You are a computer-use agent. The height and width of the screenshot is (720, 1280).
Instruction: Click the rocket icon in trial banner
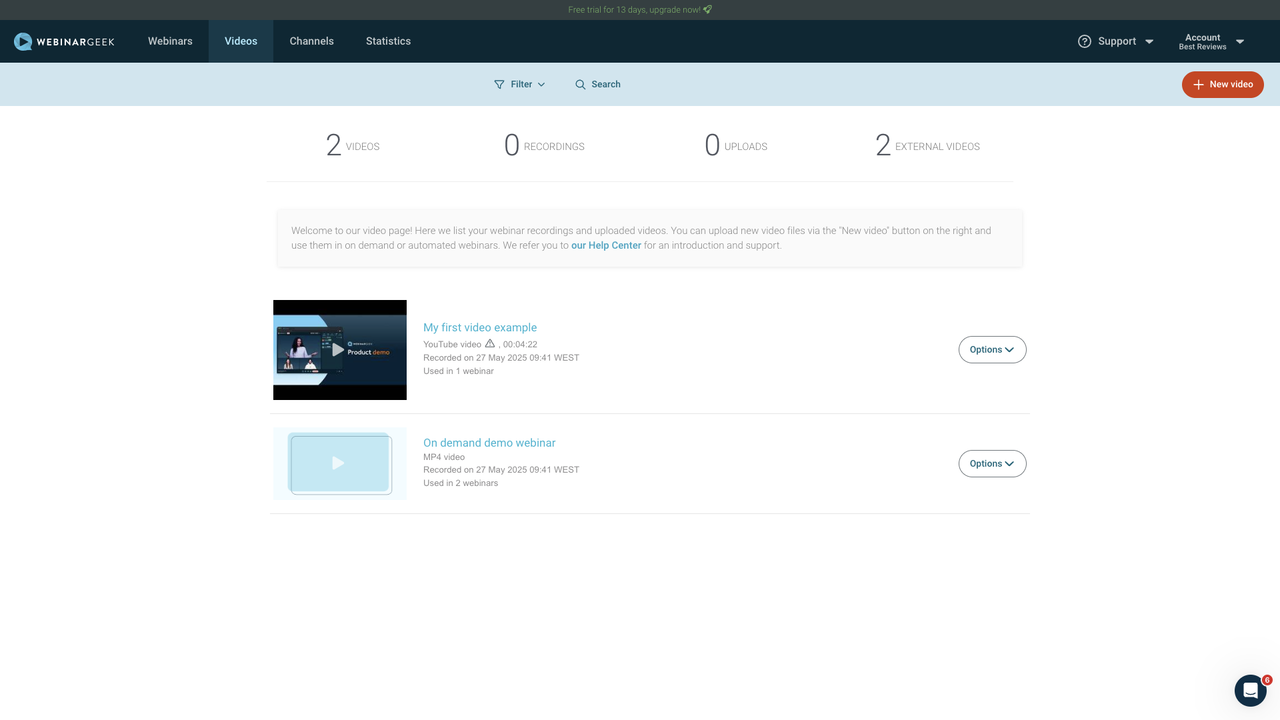point(707,10)
